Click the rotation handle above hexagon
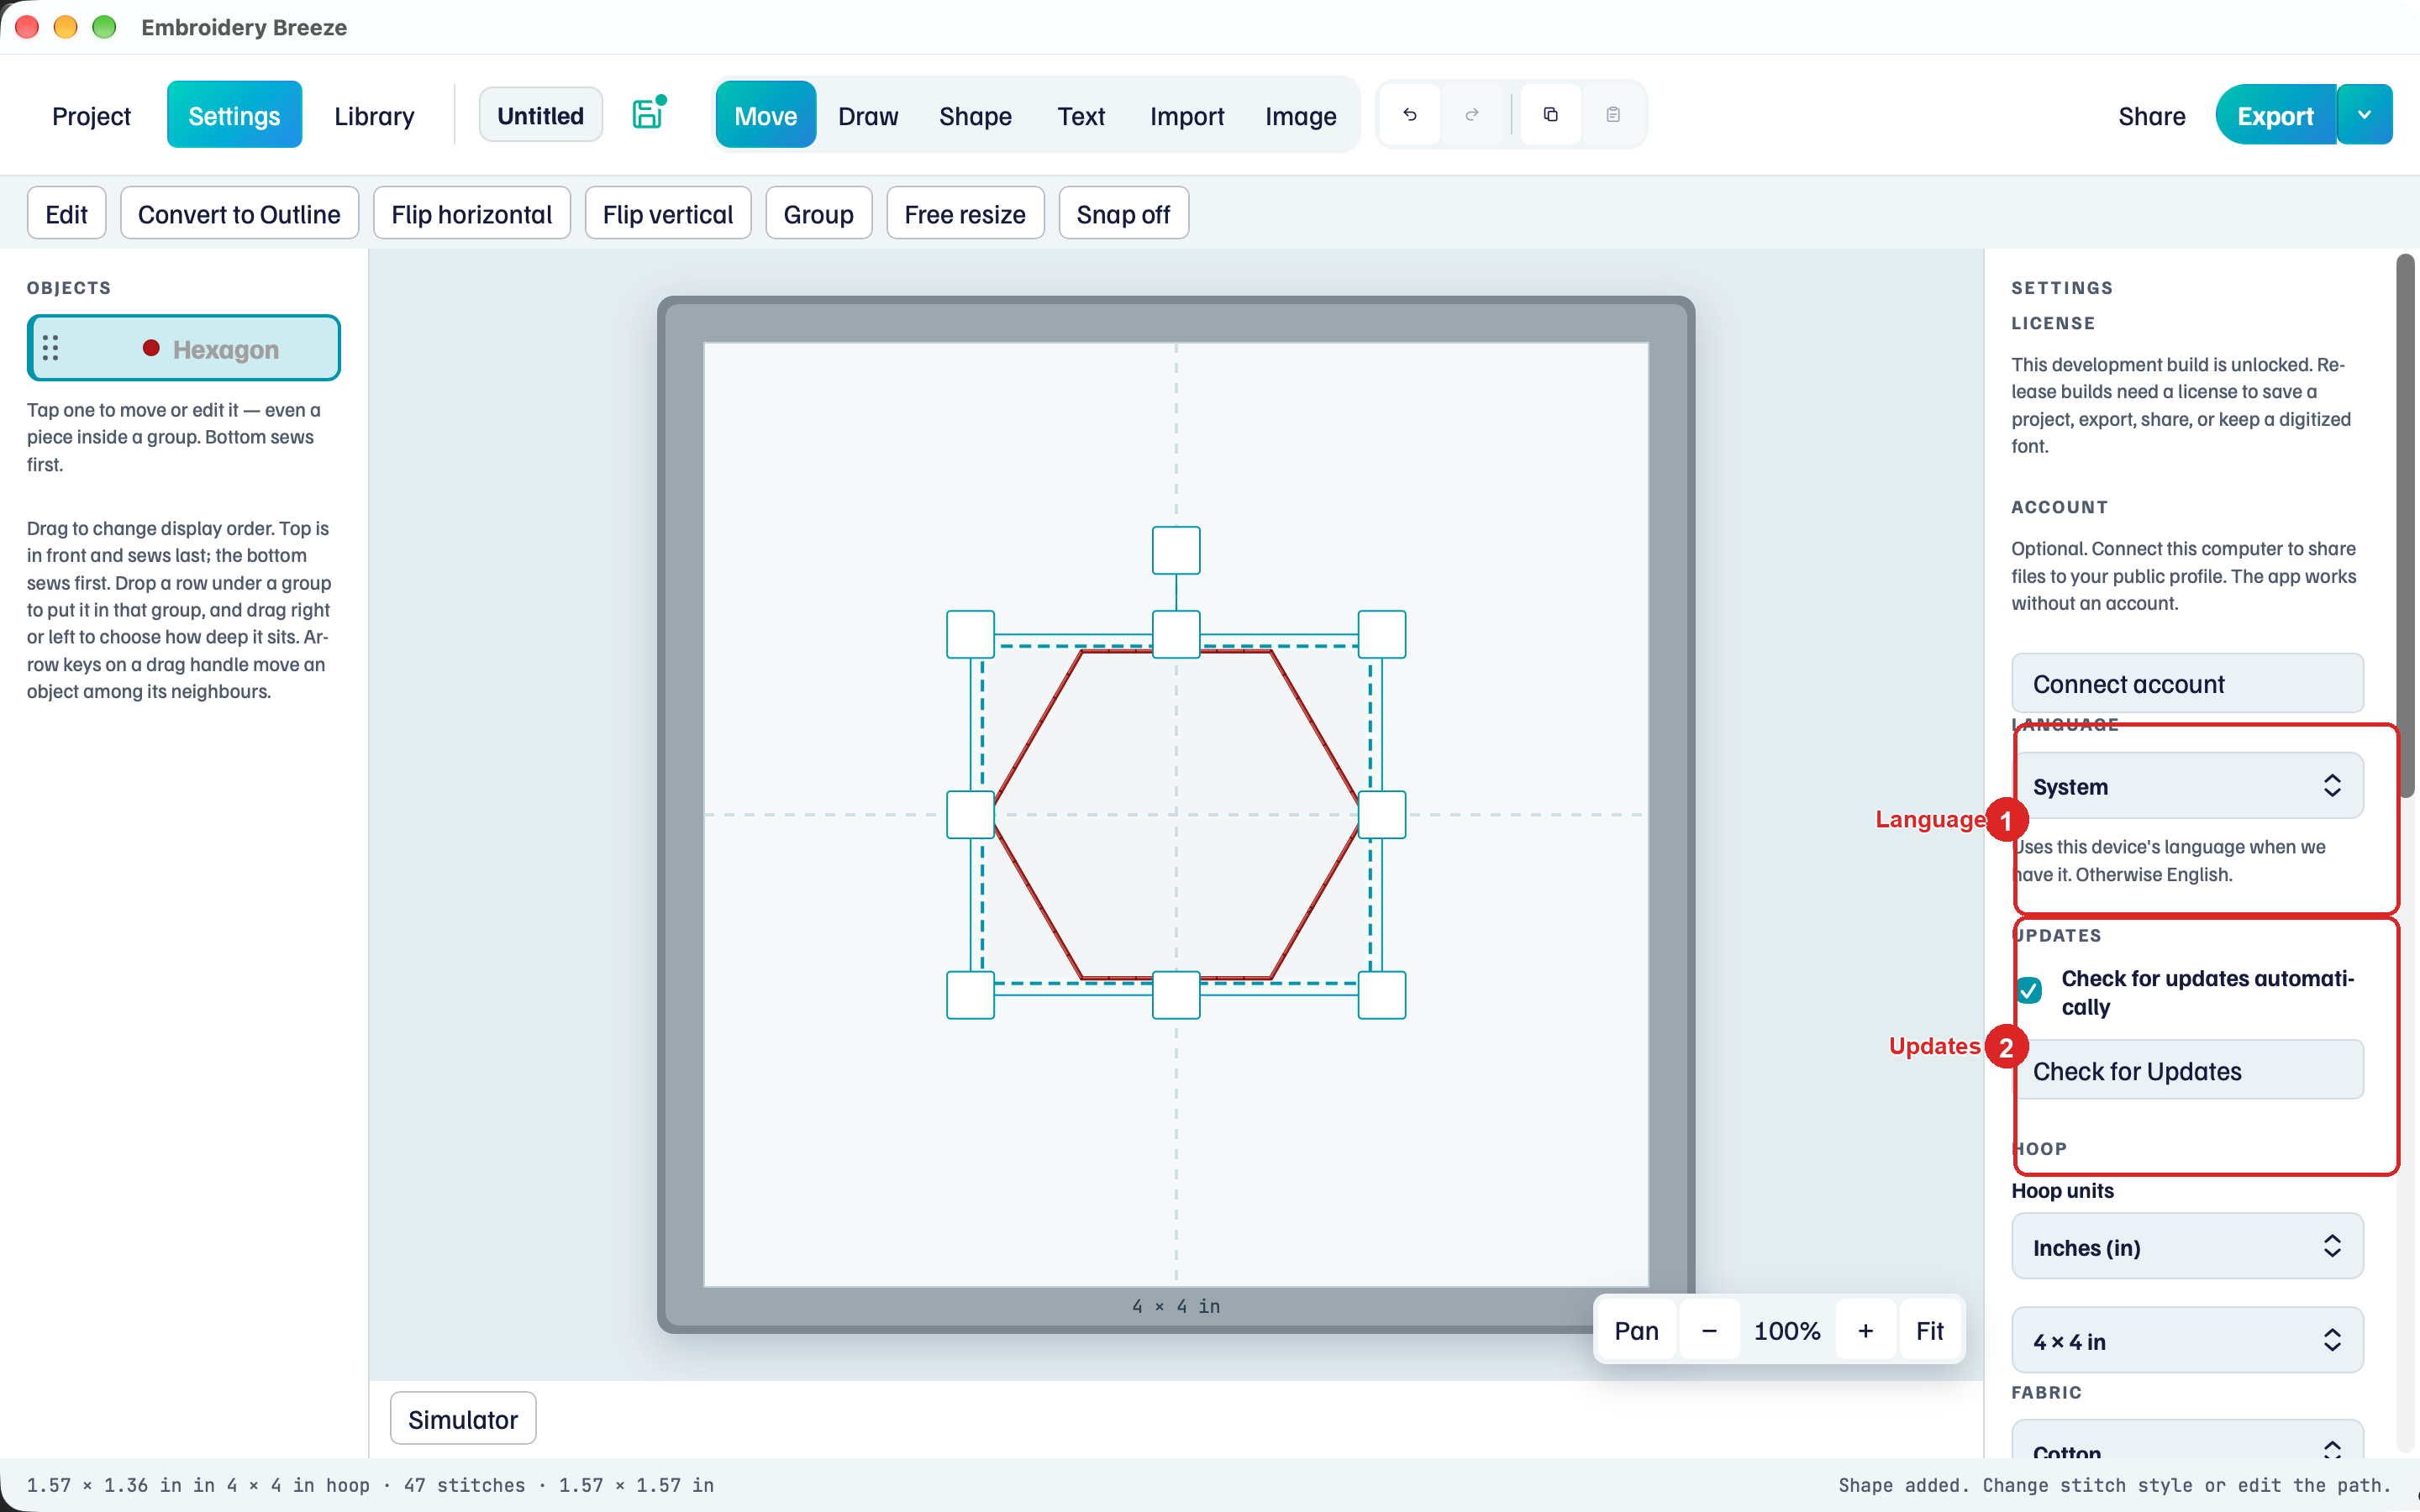The height and width of the screenshot is (1512, 2420). 1176,550
